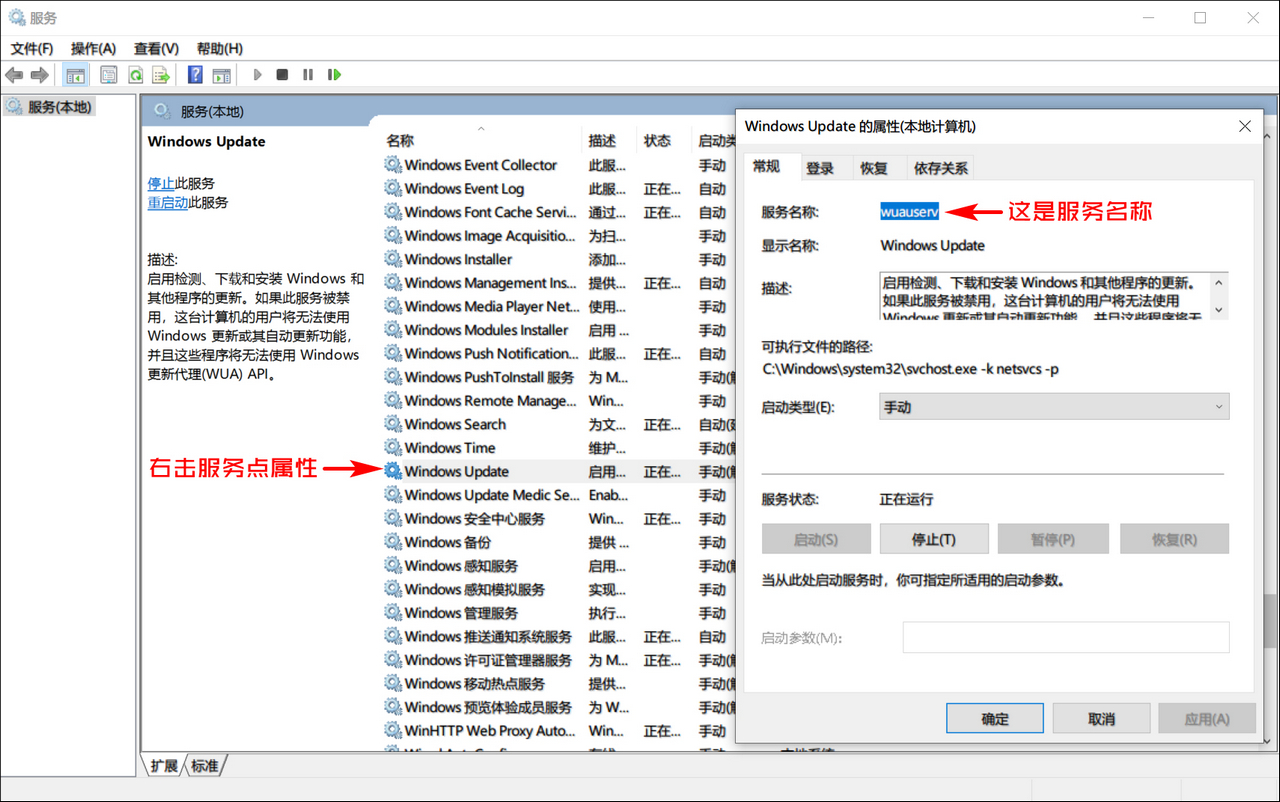Click the magnifier gear icon in 服务(本地) header
The height and width of the screenshot is (802, 1280).
pos(160,111)
